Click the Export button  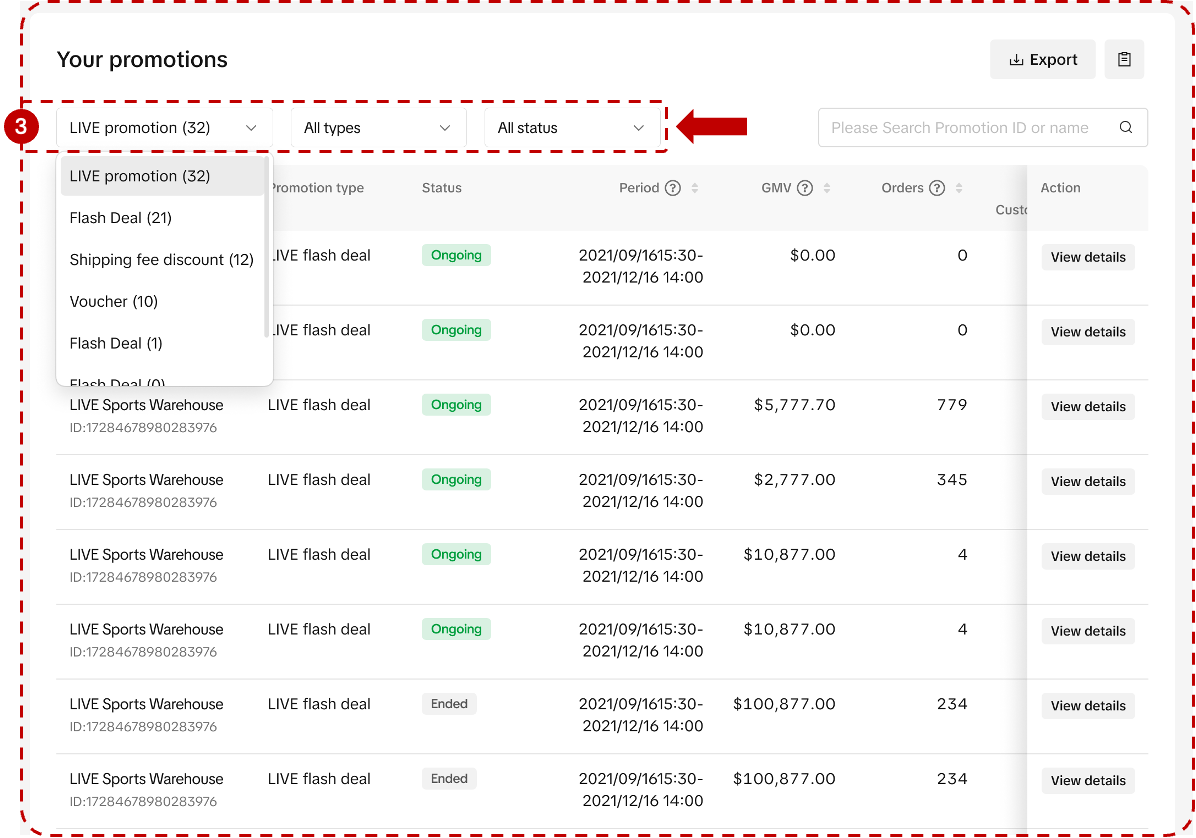coord(1043,60)
